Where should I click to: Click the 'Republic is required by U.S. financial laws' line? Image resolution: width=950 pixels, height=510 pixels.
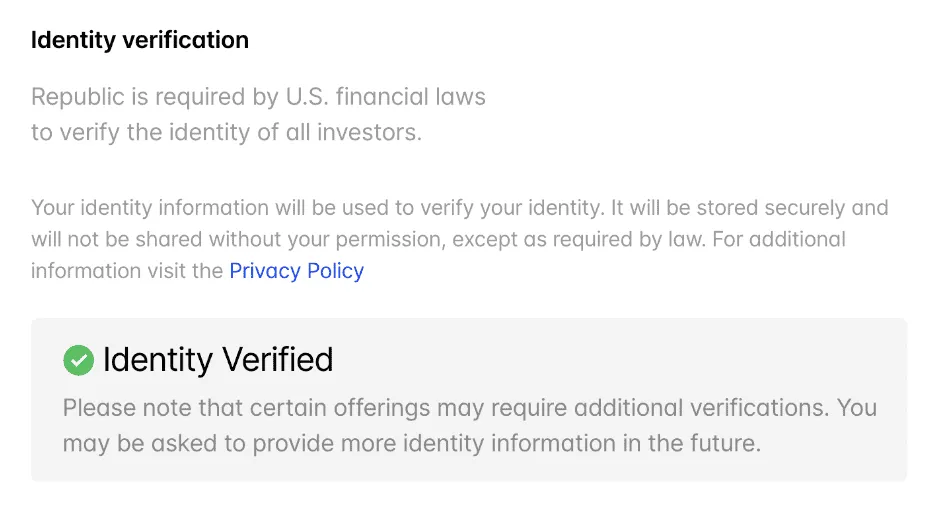258,97
